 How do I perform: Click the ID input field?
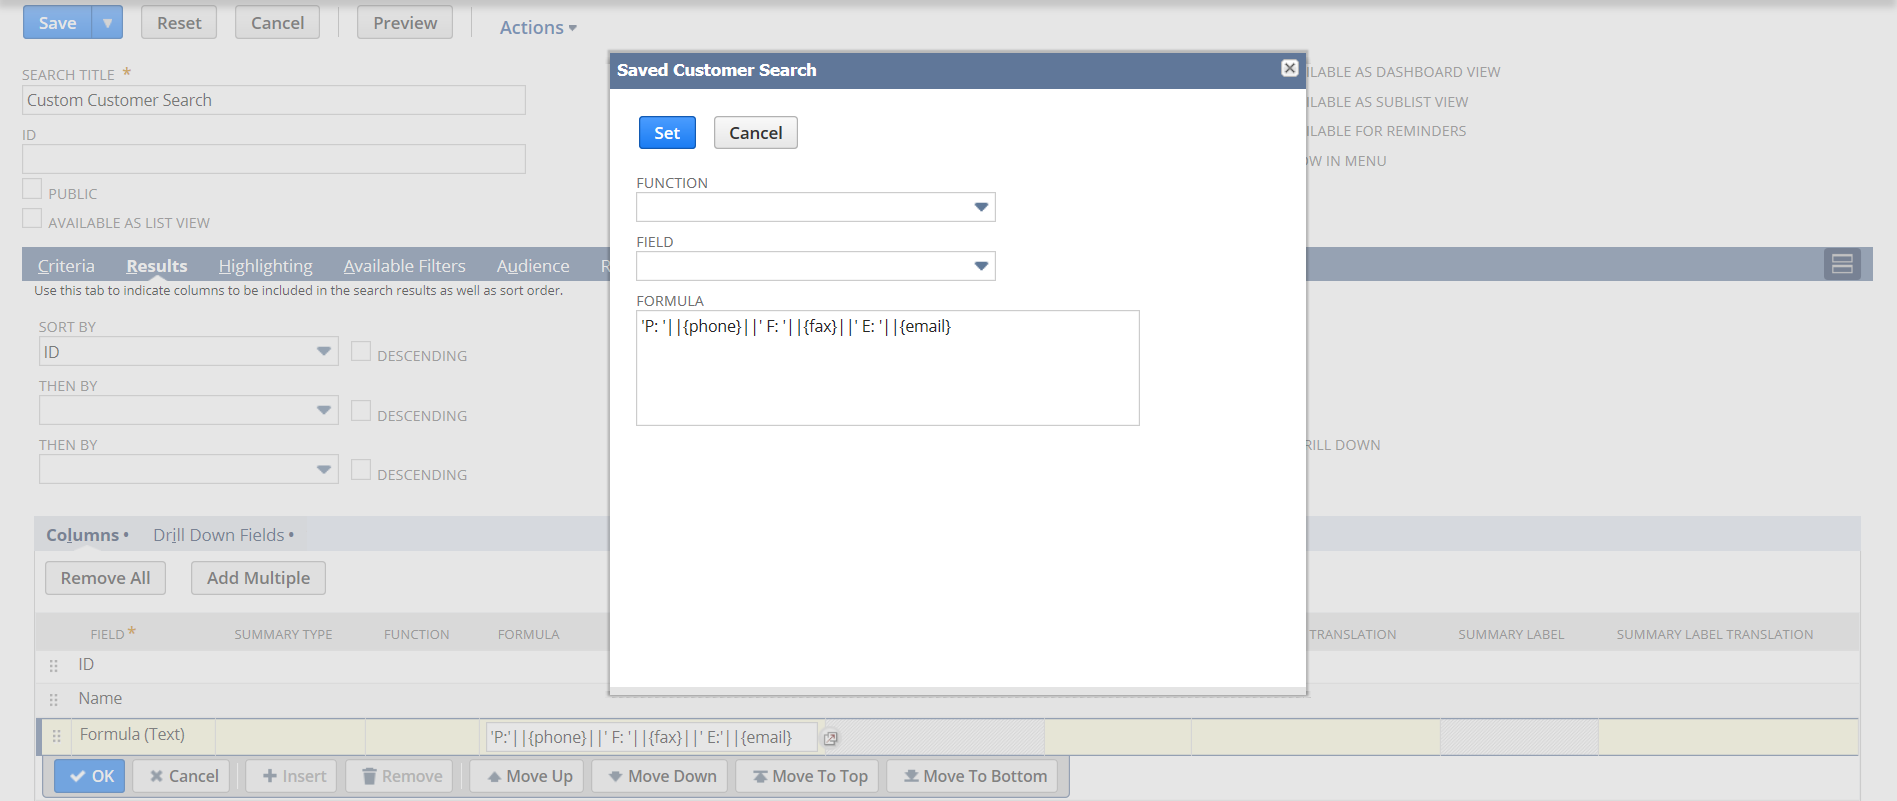(x=274, y=159)
